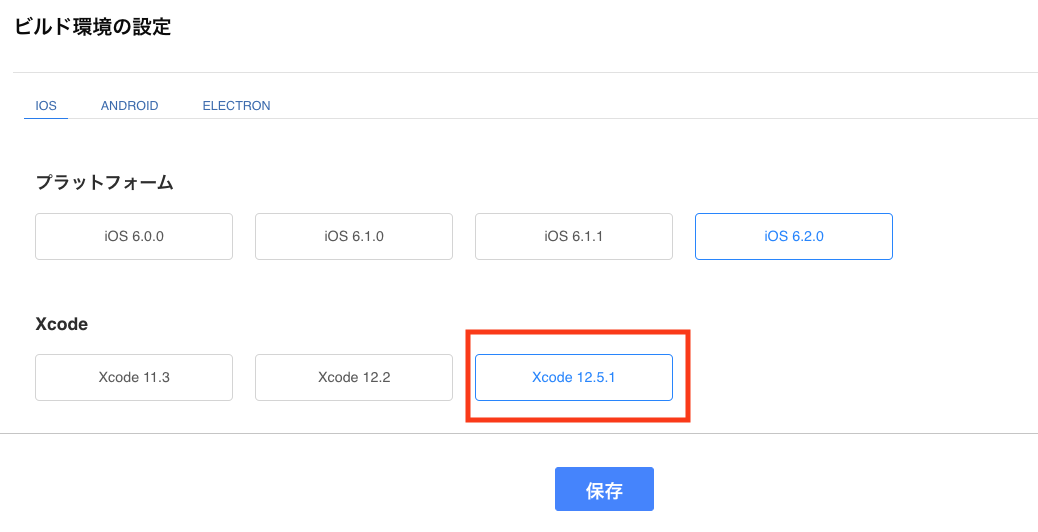Viewport: 1038px width, 532px height.
Task: Pick the iOS 6.2.0 platform option
Action: (x=794, y=236)
